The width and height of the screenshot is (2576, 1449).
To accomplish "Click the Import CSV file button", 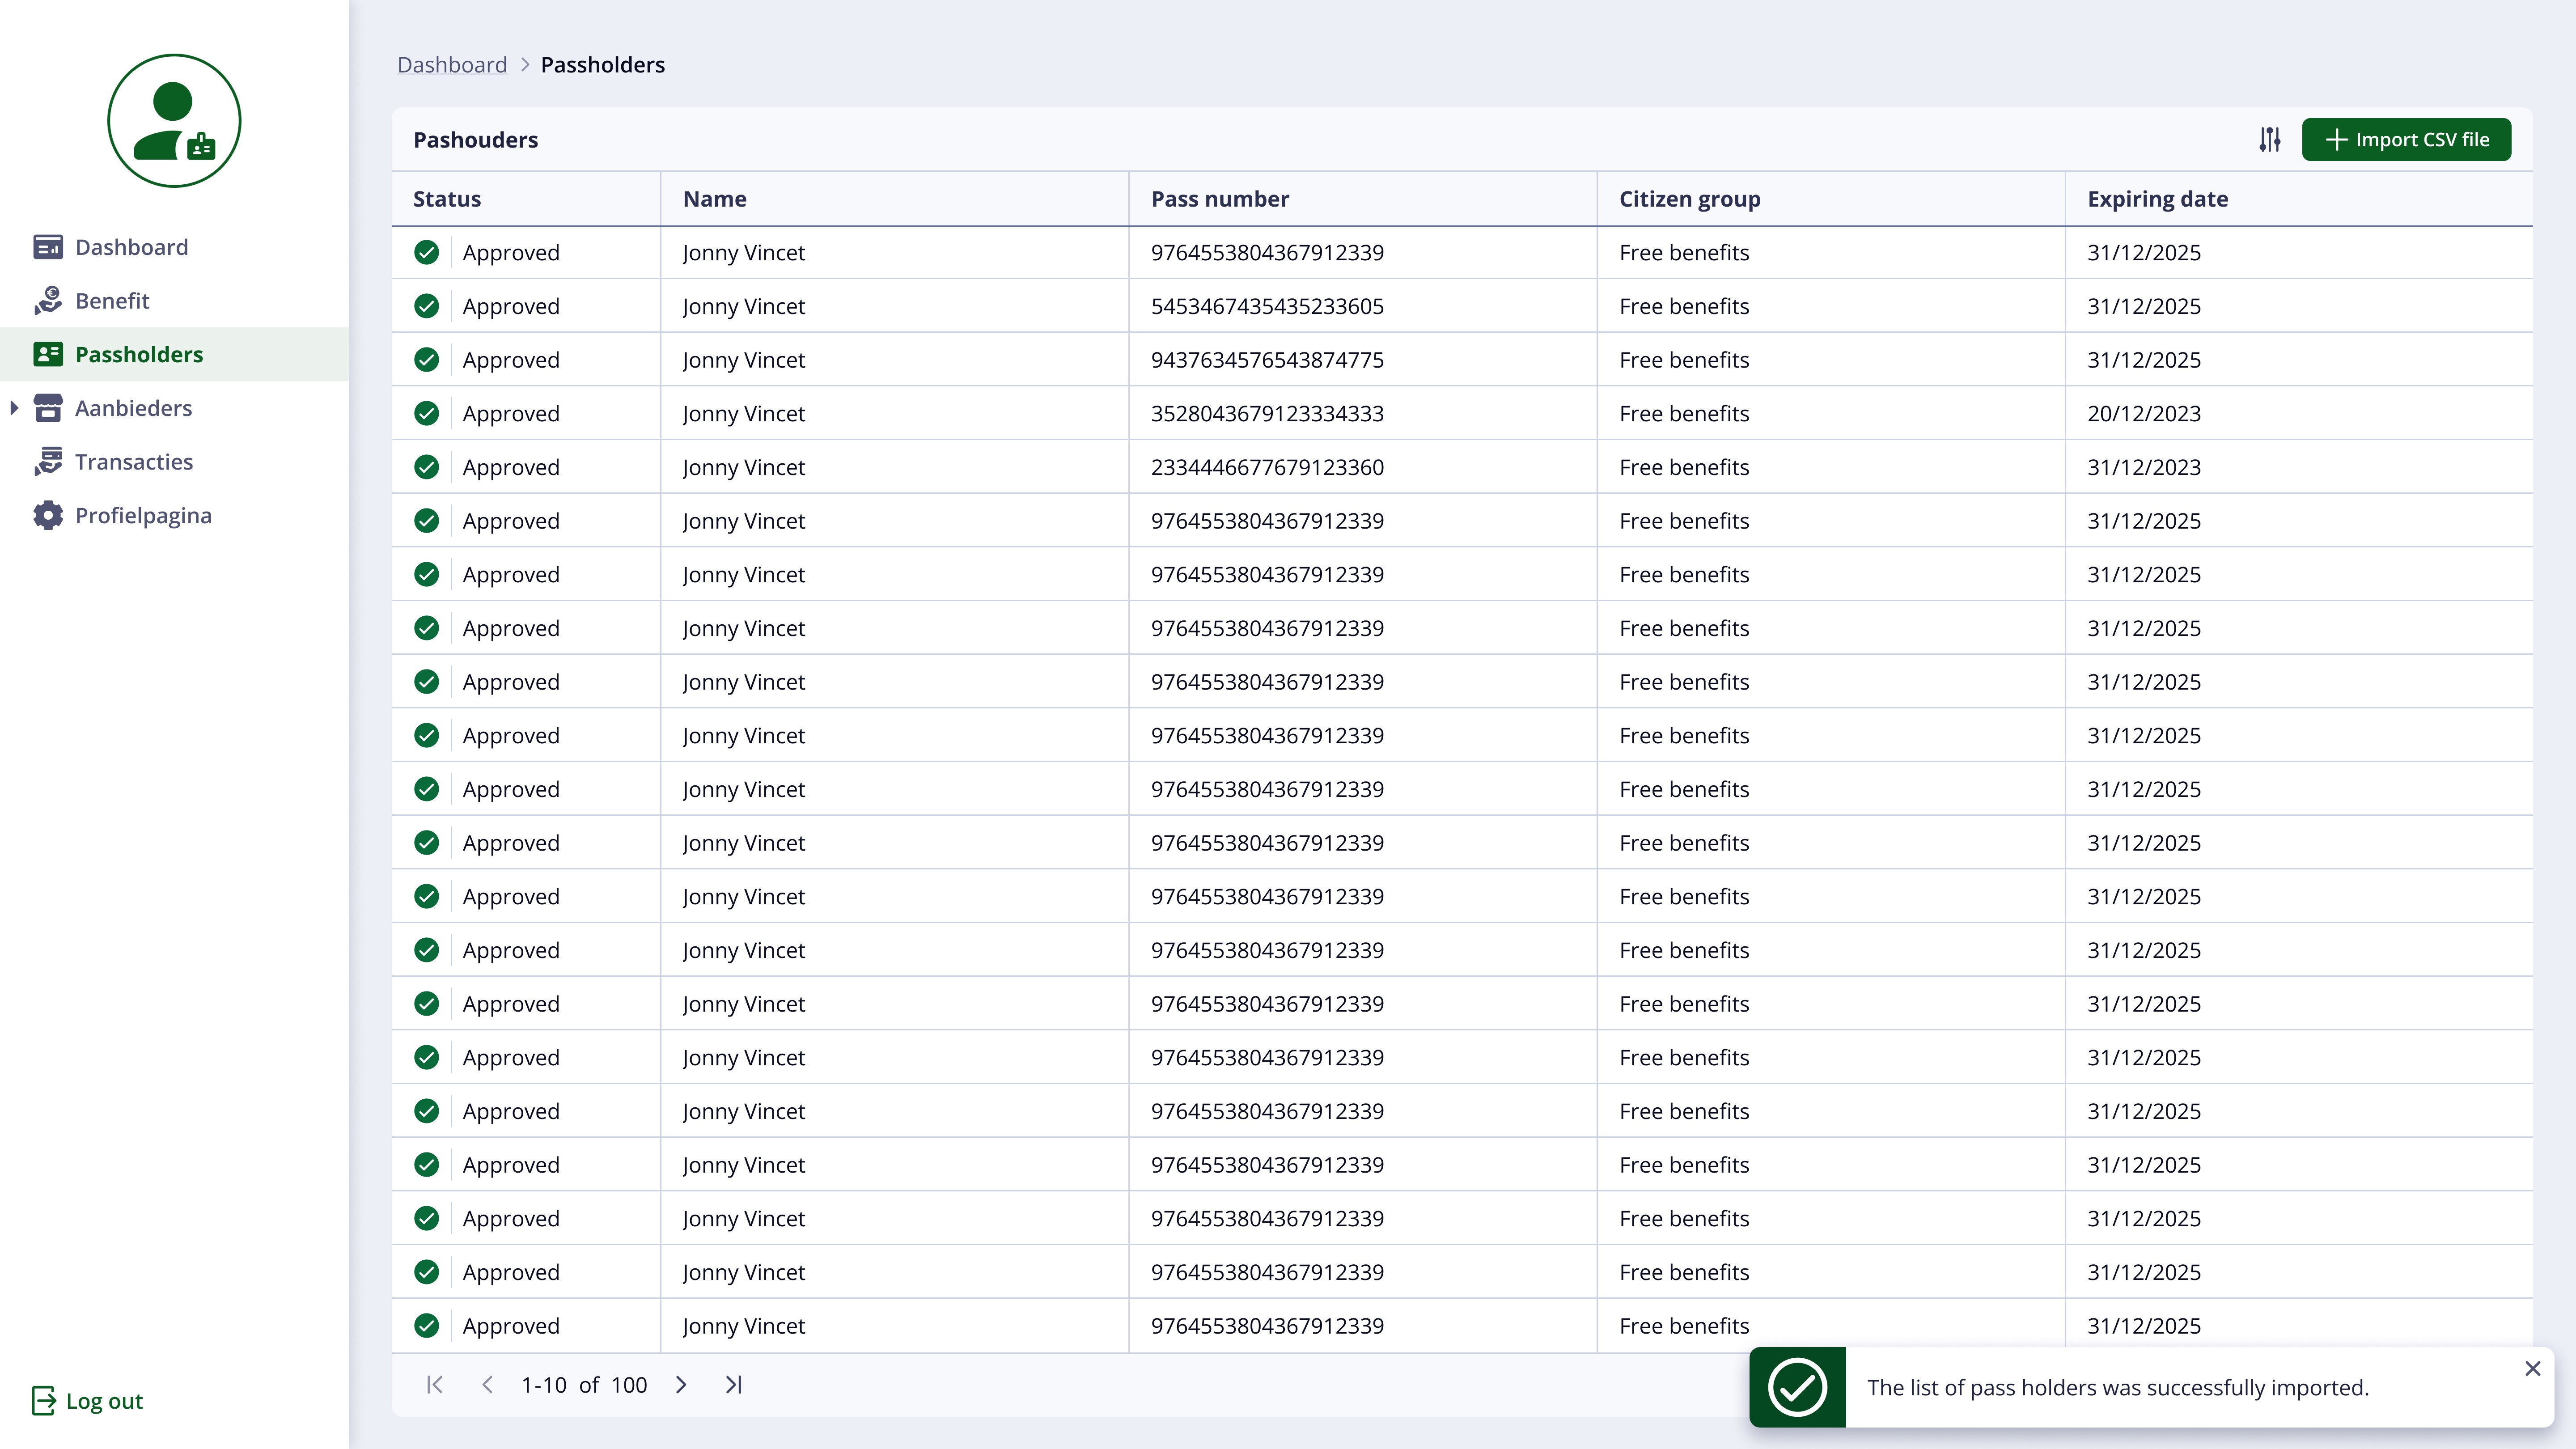I will click(x=2406, y=140).
